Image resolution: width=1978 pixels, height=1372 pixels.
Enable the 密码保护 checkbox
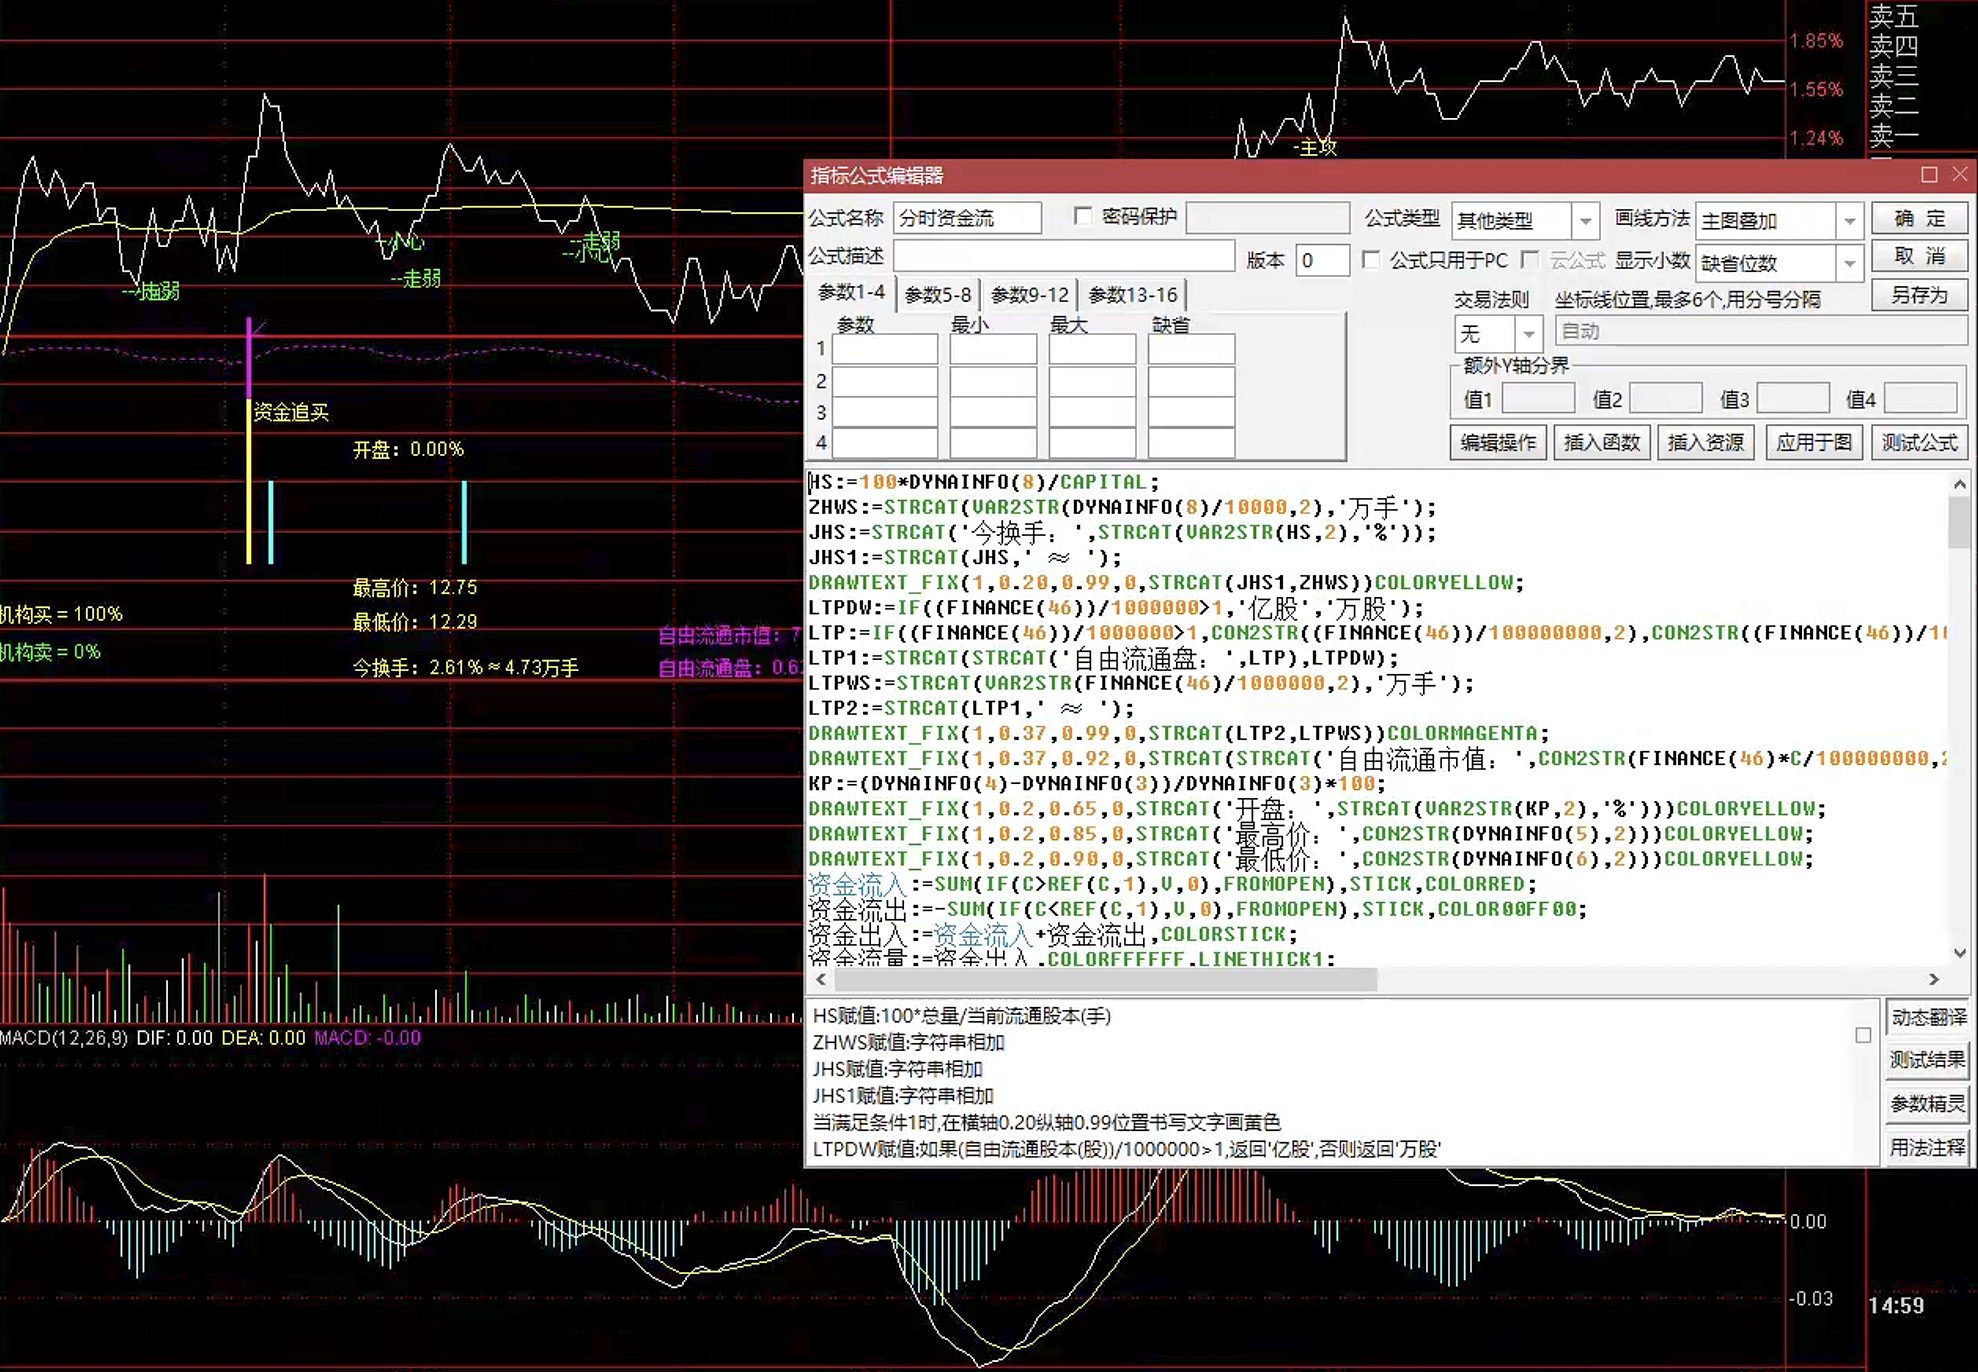(x=1082, y=216)
